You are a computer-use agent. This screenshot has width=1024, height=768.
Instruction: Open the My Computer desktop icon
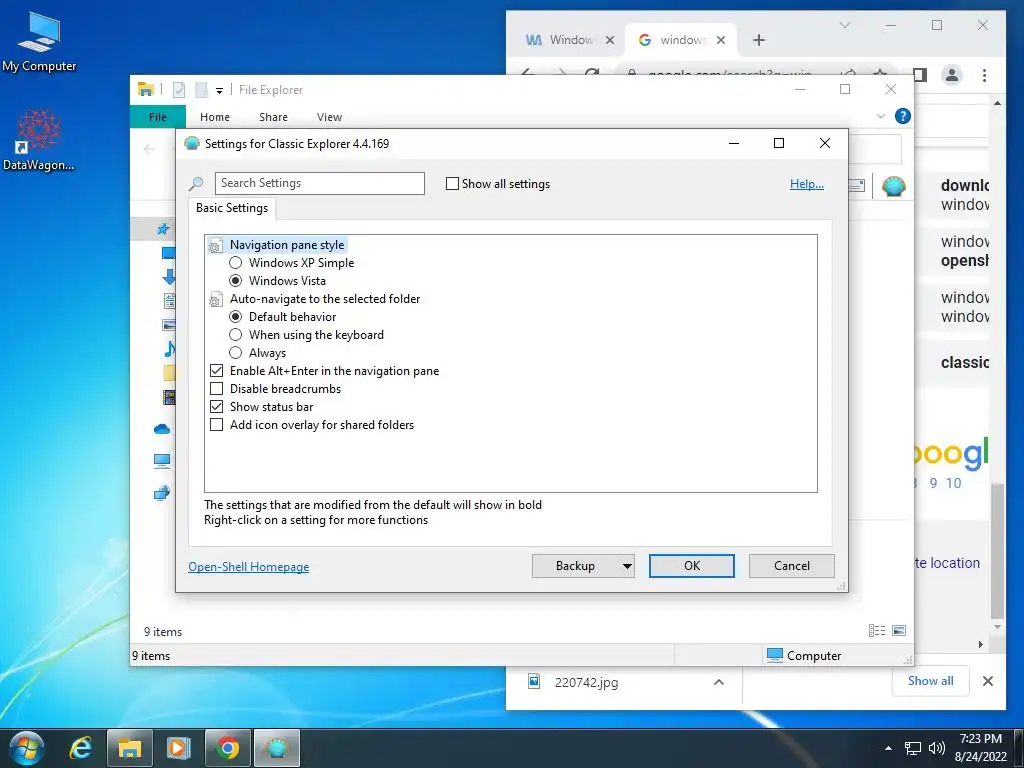pyautogui.click(x=39, y=42)
